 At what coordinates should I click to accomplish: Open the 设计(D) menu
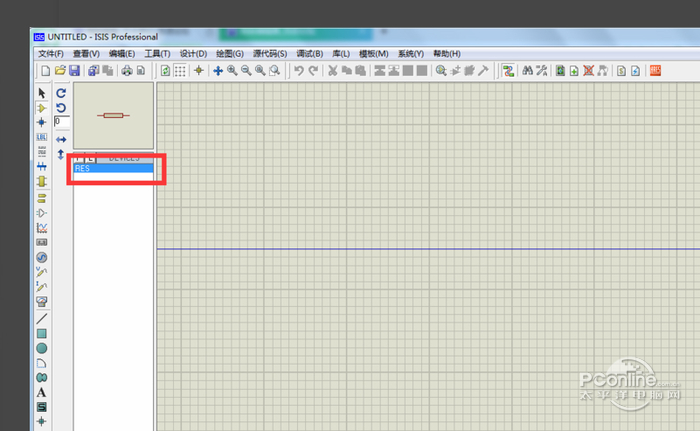(193, 54)
